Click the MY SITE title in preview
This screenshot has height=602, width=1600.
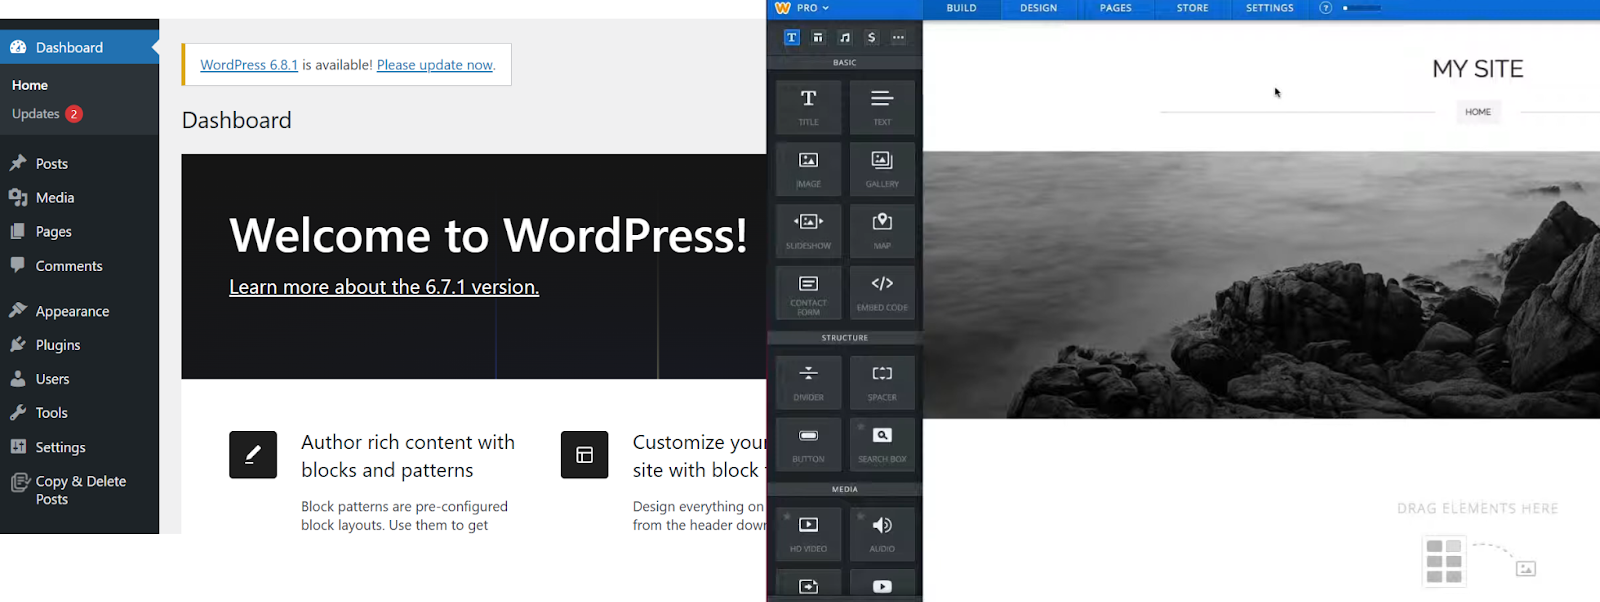click(x=1478, y=69)
